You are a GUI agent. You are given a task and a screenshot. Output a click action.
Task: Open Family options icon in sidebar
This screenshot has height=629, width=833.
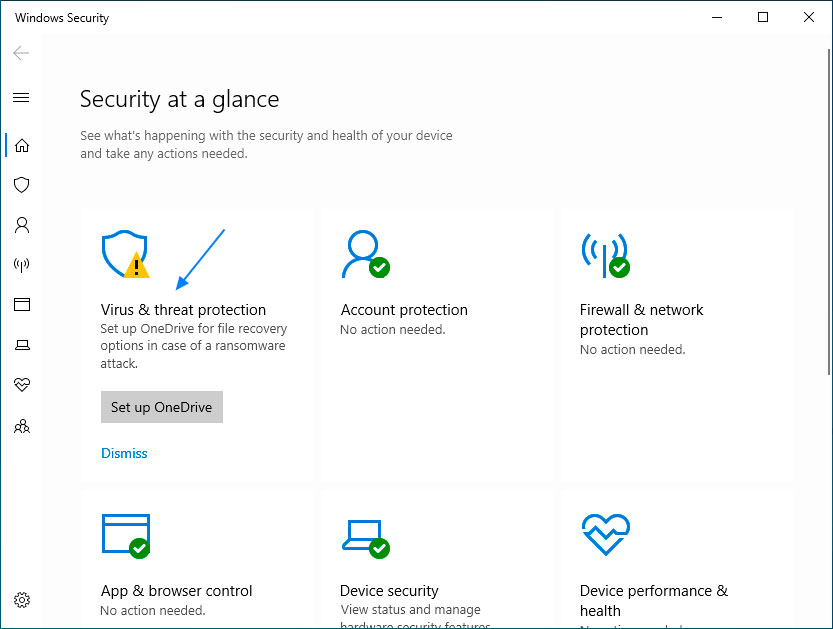pos(22,426)
